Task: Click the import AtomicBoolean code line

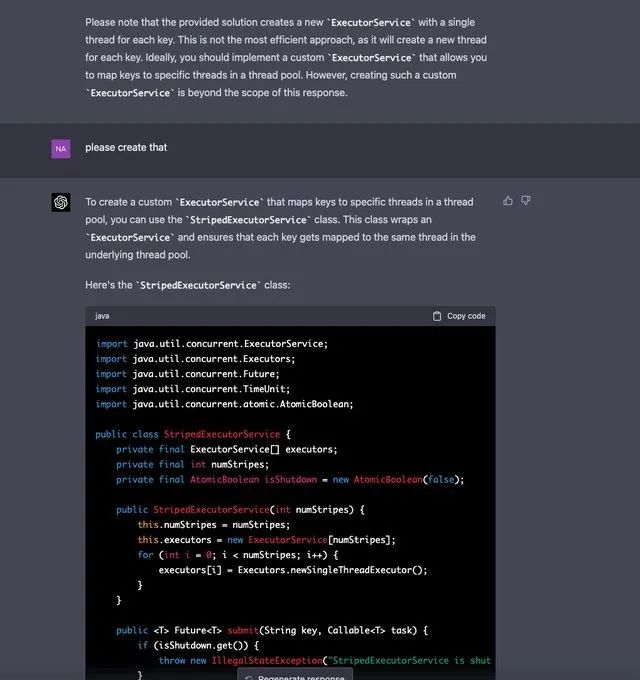Action: pyautogui.click(x=225, y=404)
